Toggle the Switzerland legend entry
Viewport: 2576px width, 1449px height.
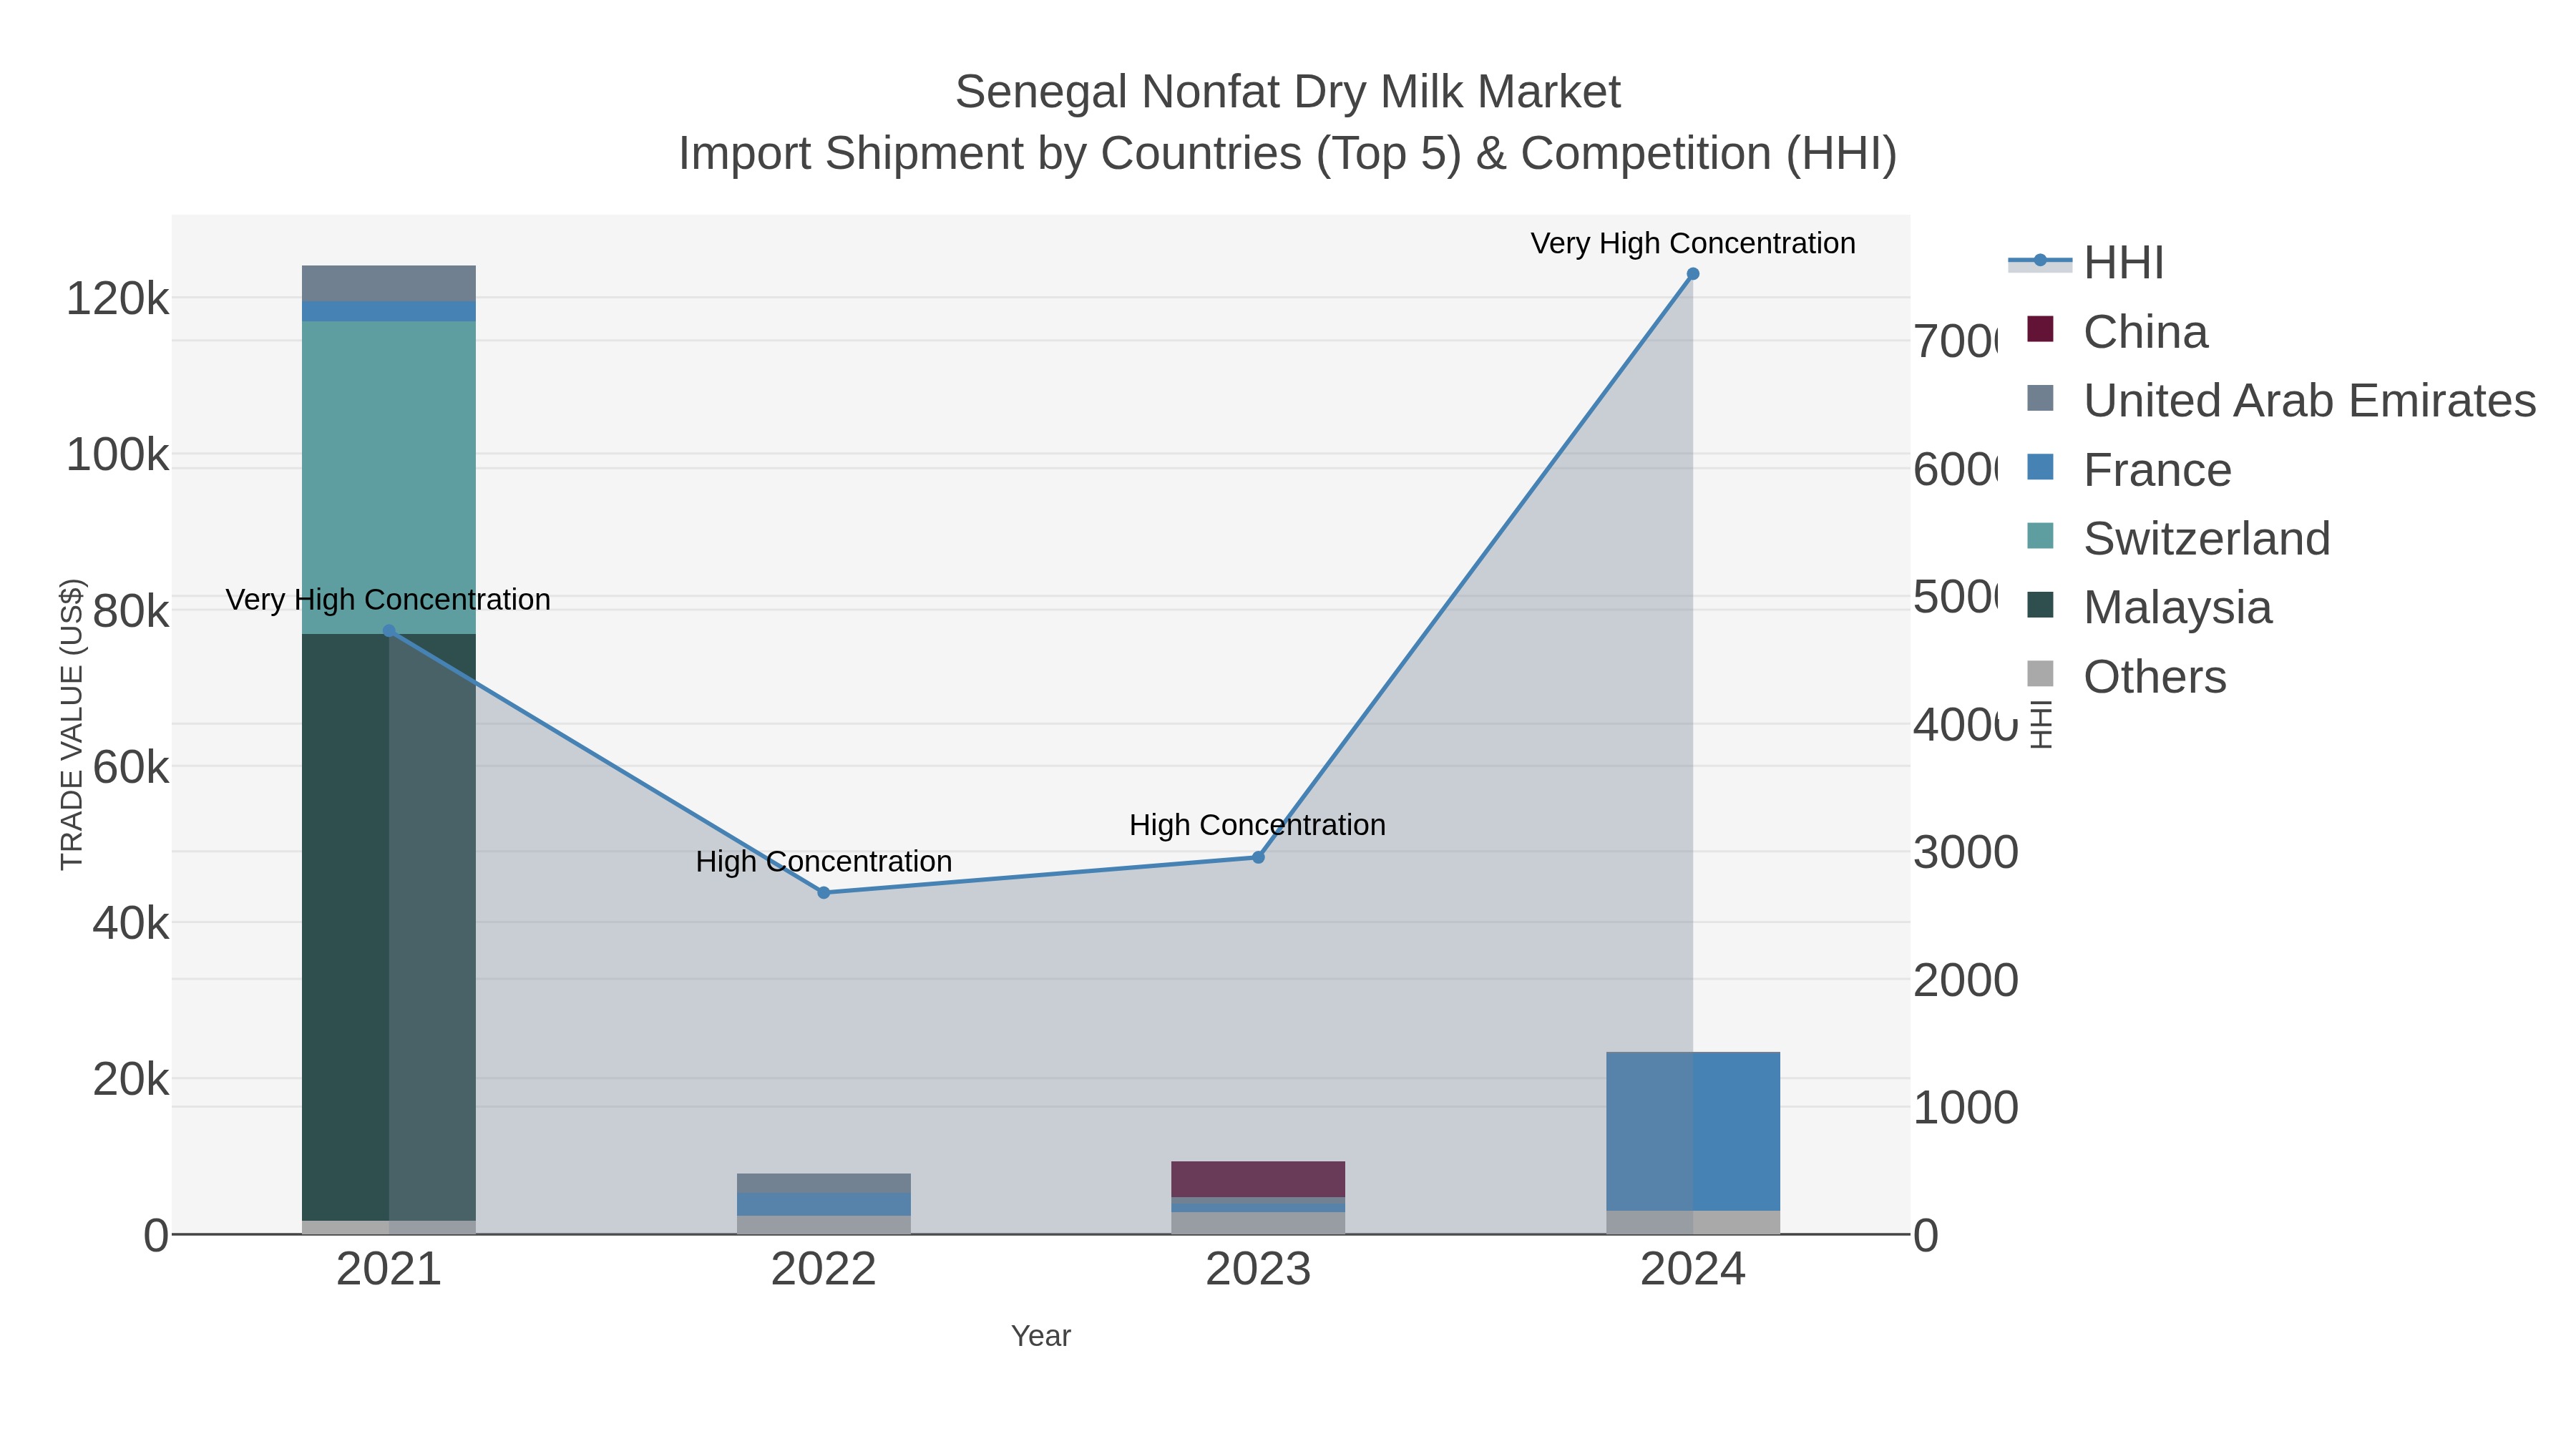tap(2179, 539)
